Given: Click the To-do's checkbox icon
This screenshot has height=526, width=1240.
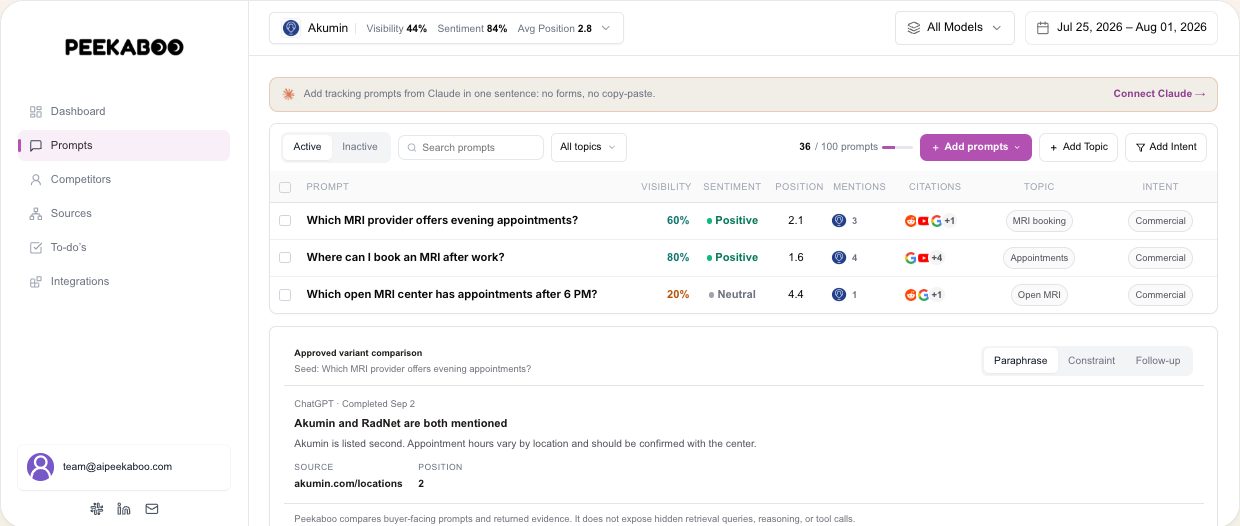Looking at the screenshot, I should [x=36, y=247].
